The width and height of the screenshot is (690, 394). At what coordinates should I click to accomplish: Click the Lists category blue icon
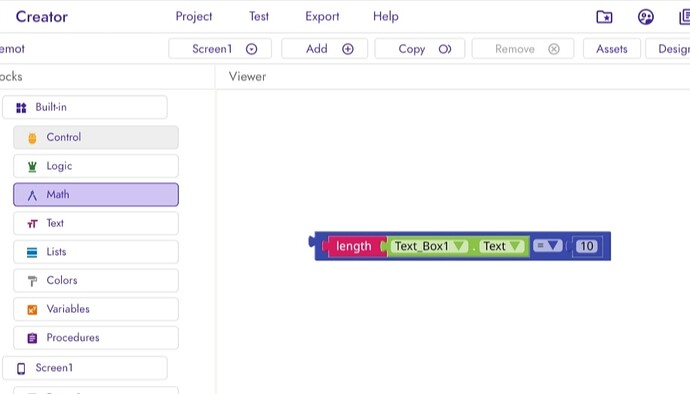(32, 252)
